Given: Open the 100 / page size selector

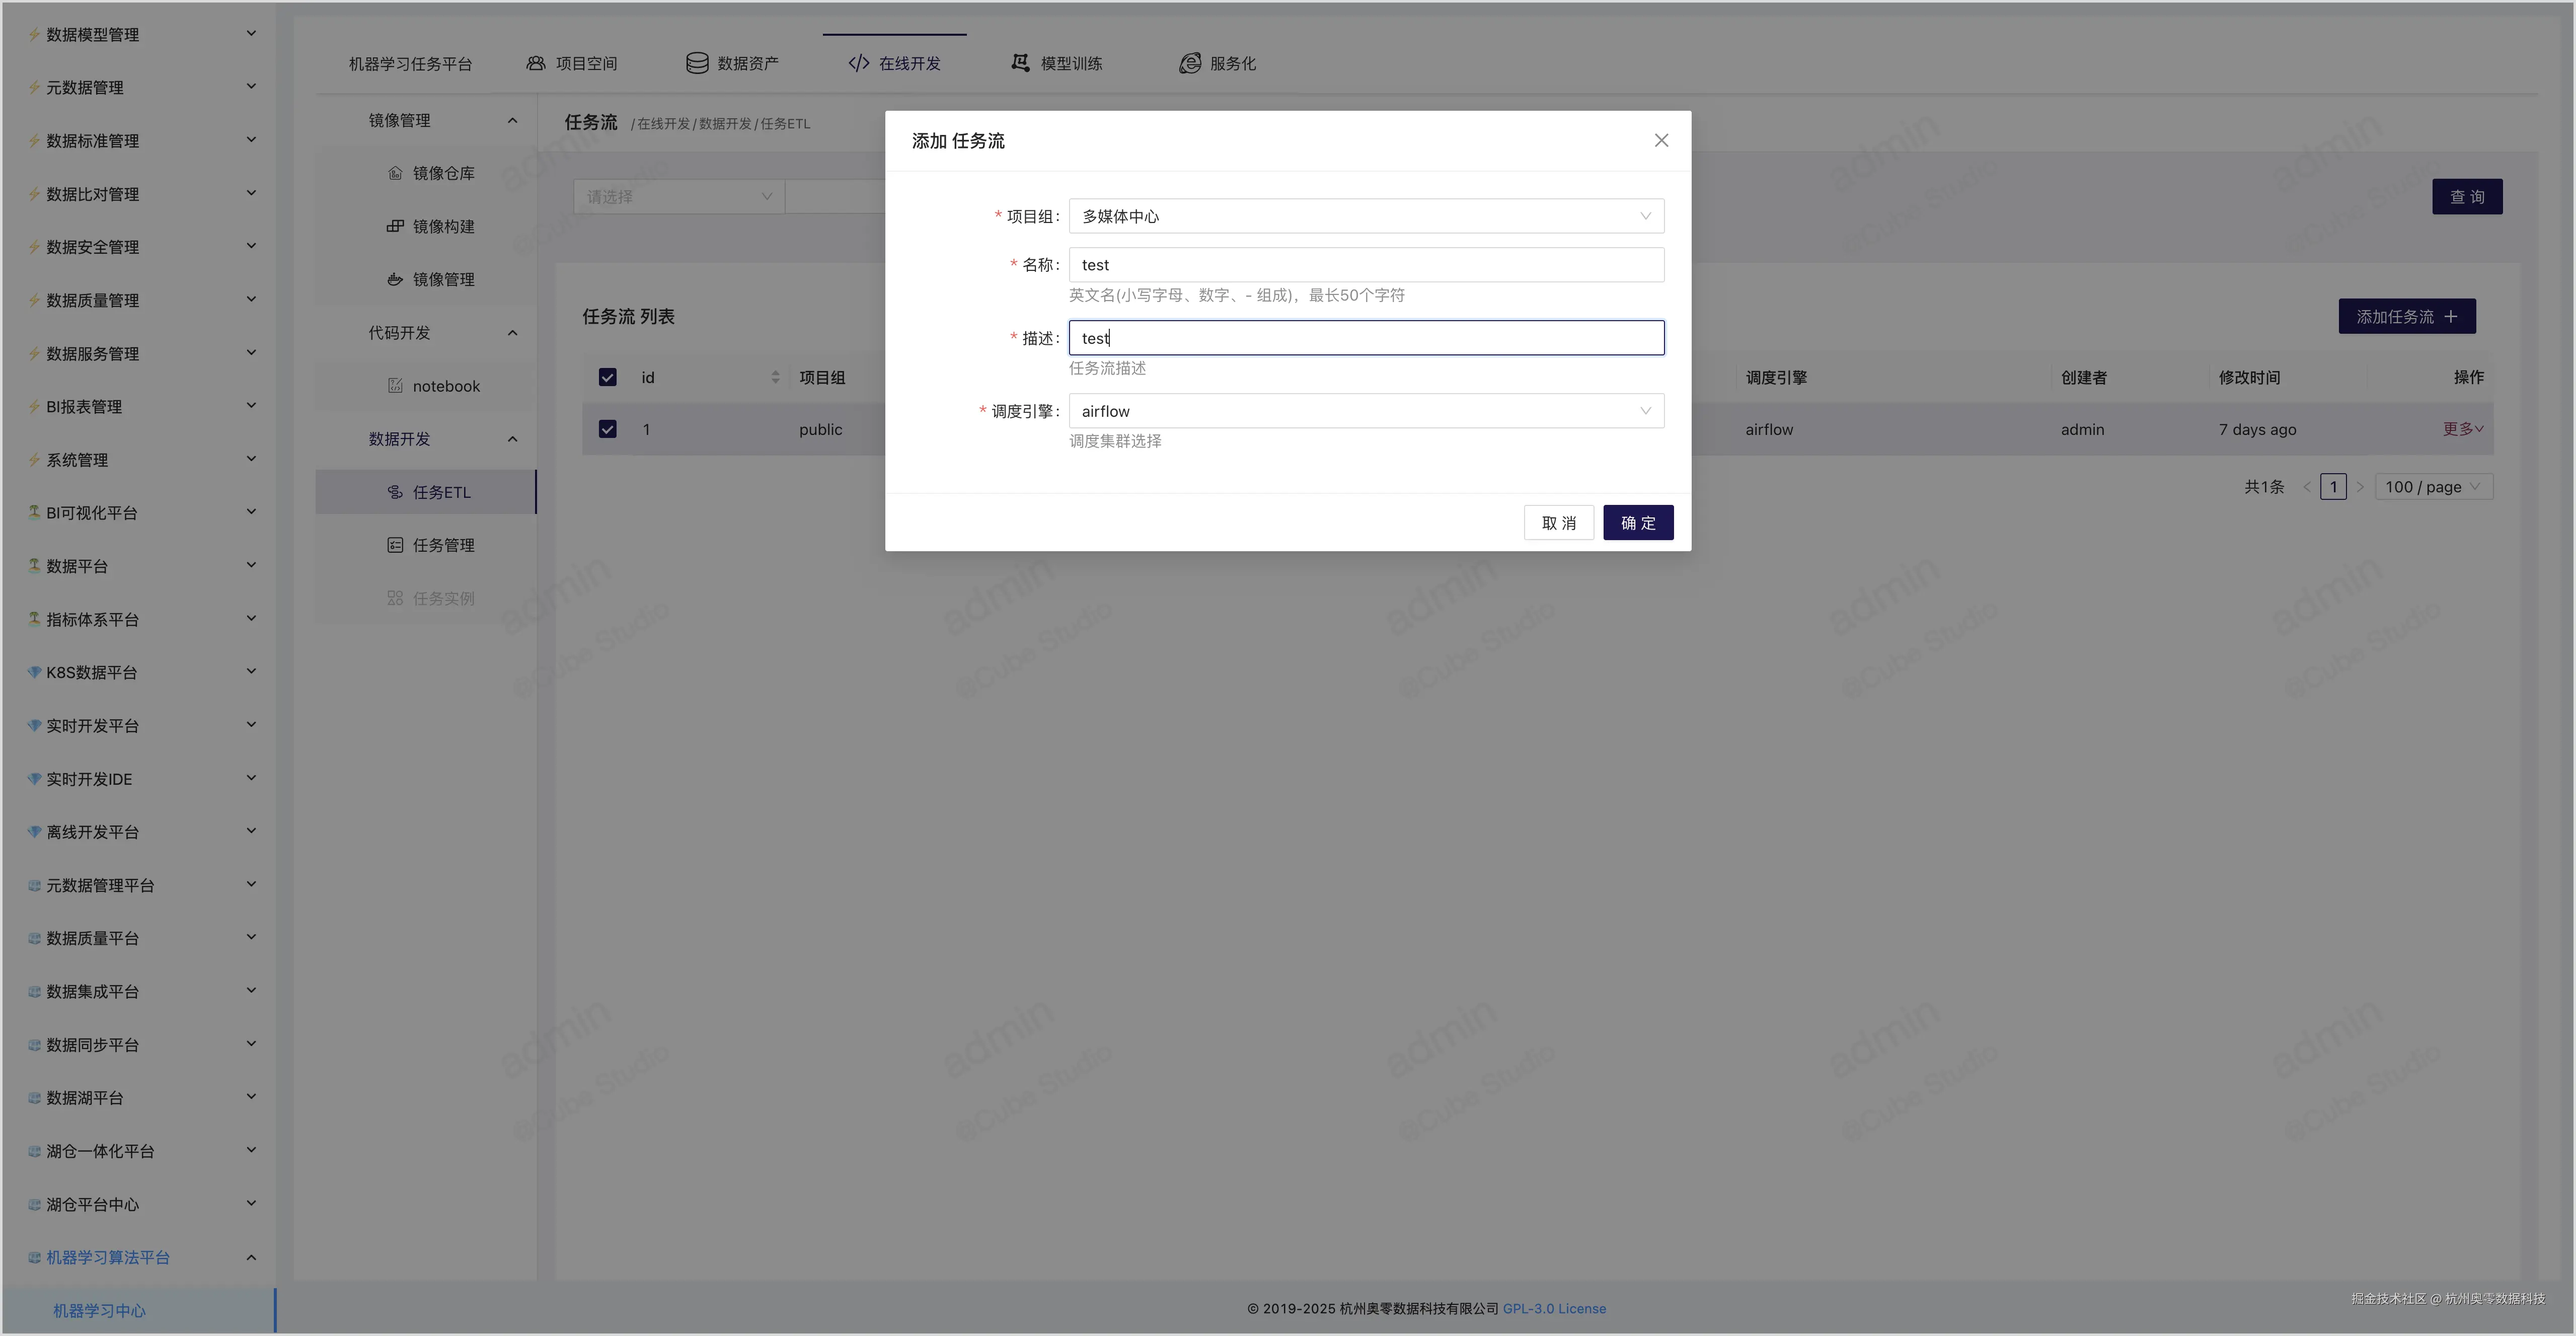Looking at the screenshot, I should click(x=2432, y=487).
